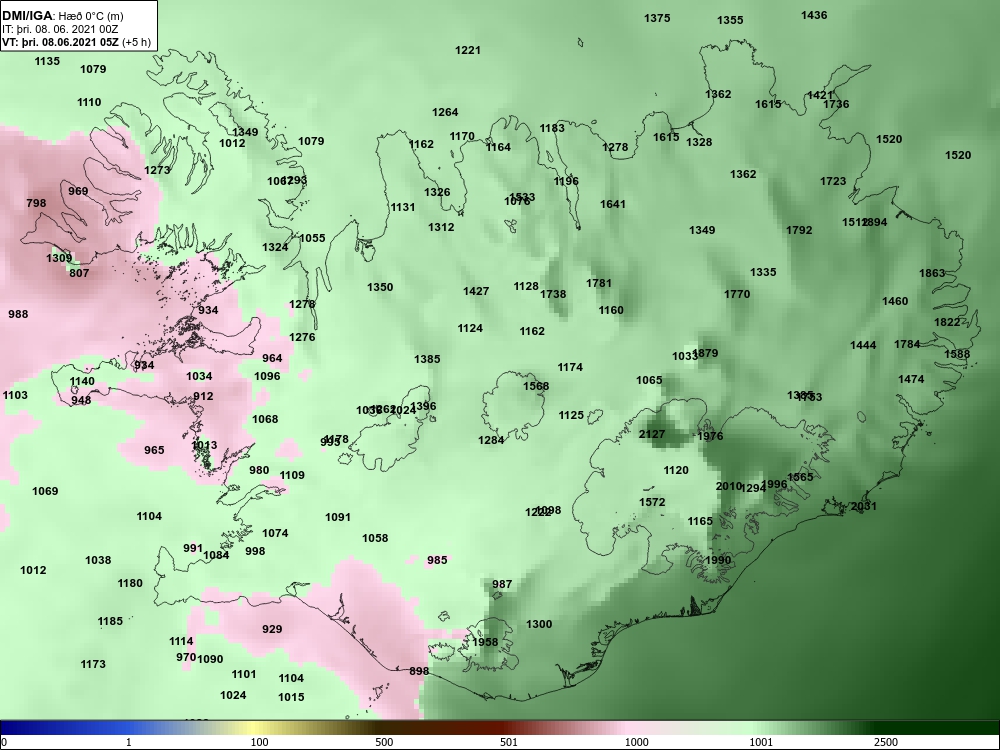The height and width of the screenshot is (750, 1000).
Task: Click the 1385 map value
Action: coord(427,360)
